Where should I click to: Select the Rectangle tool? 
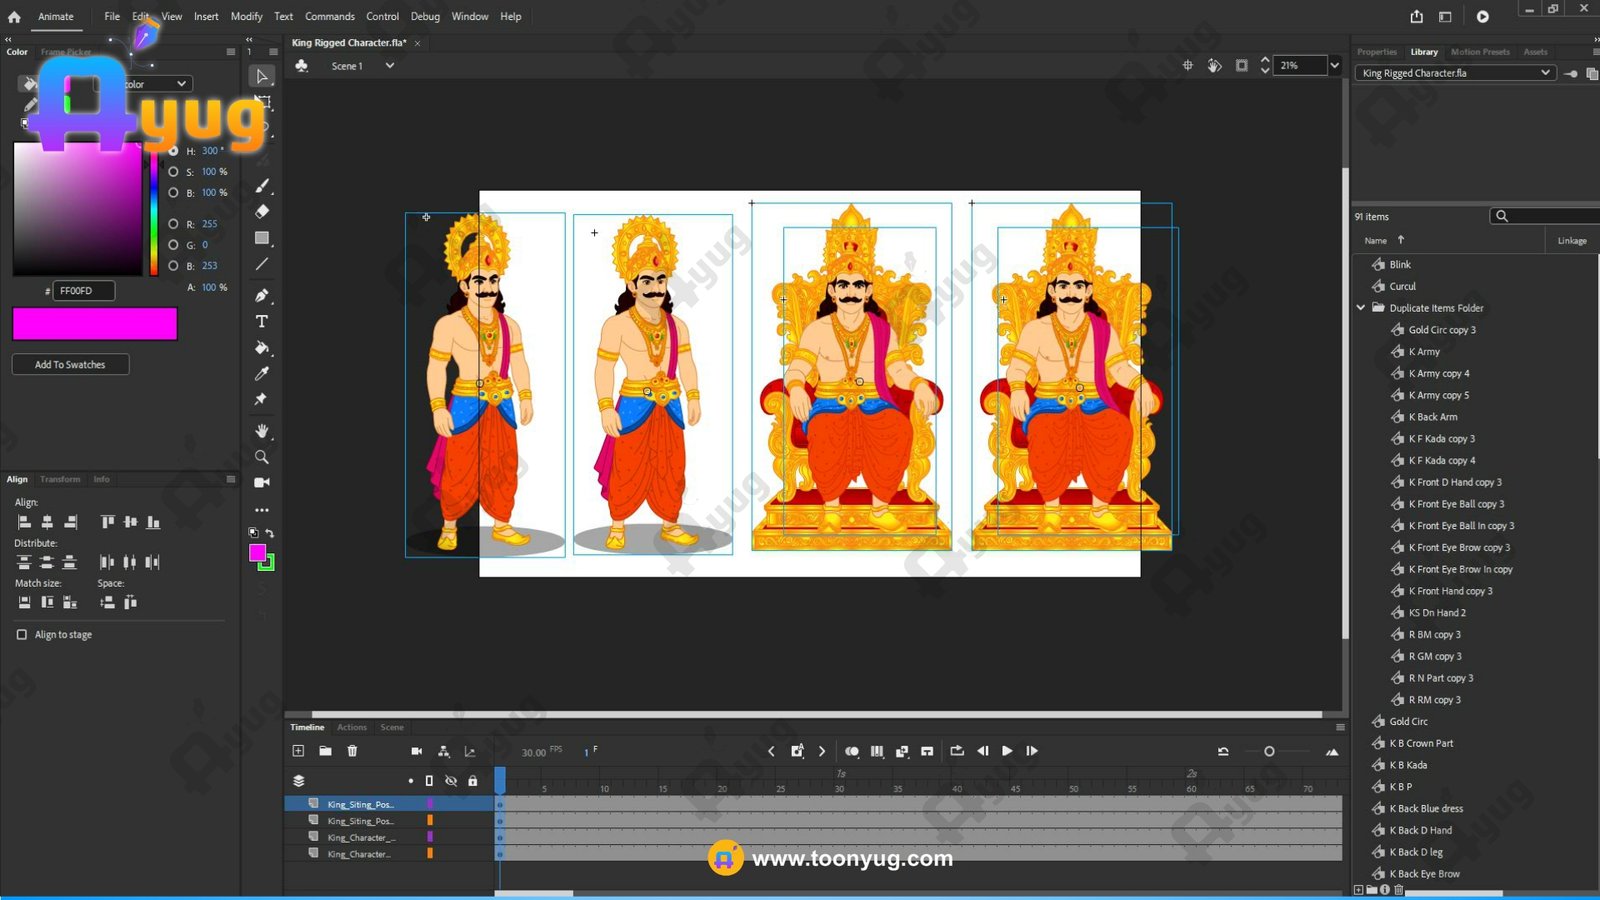click(262, 238)
